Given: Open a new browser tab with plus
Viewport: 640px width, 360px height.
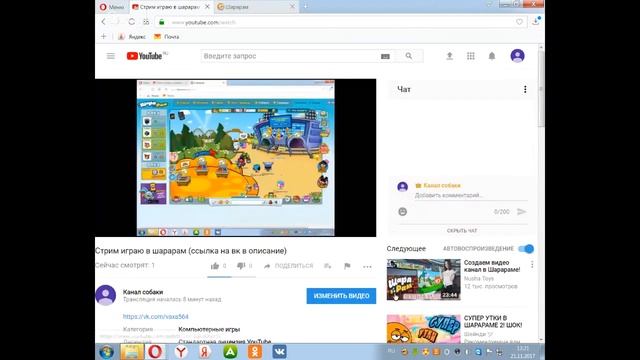Looking at the screenshot, I should click(305, 7).
